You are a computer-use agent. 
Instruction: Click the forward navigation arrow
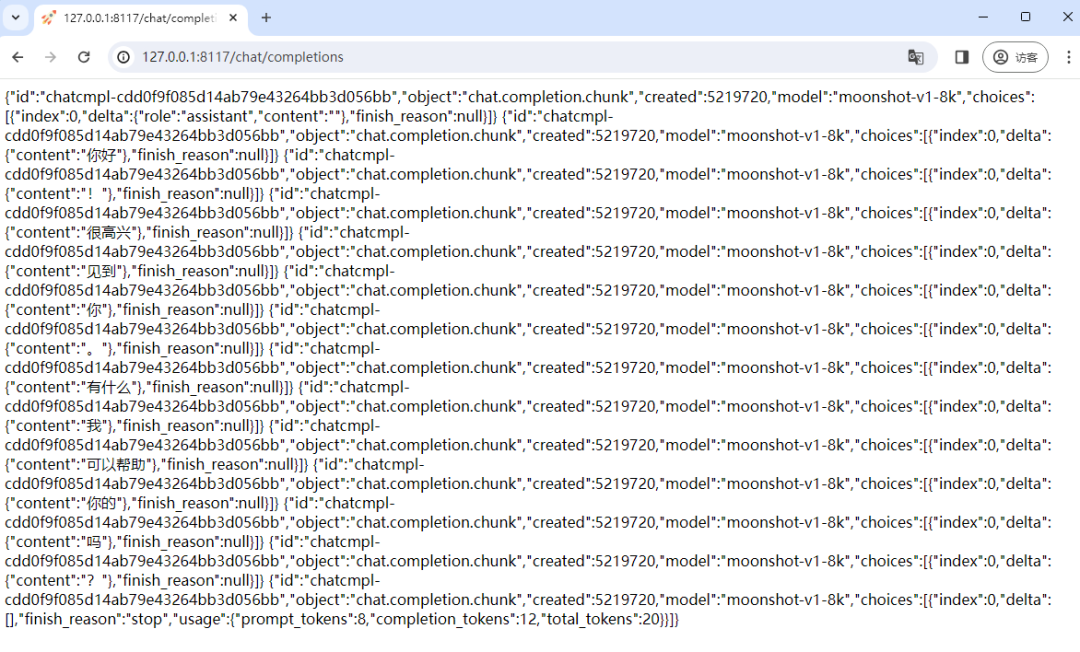pyautogui.click(x=50, y=57)
